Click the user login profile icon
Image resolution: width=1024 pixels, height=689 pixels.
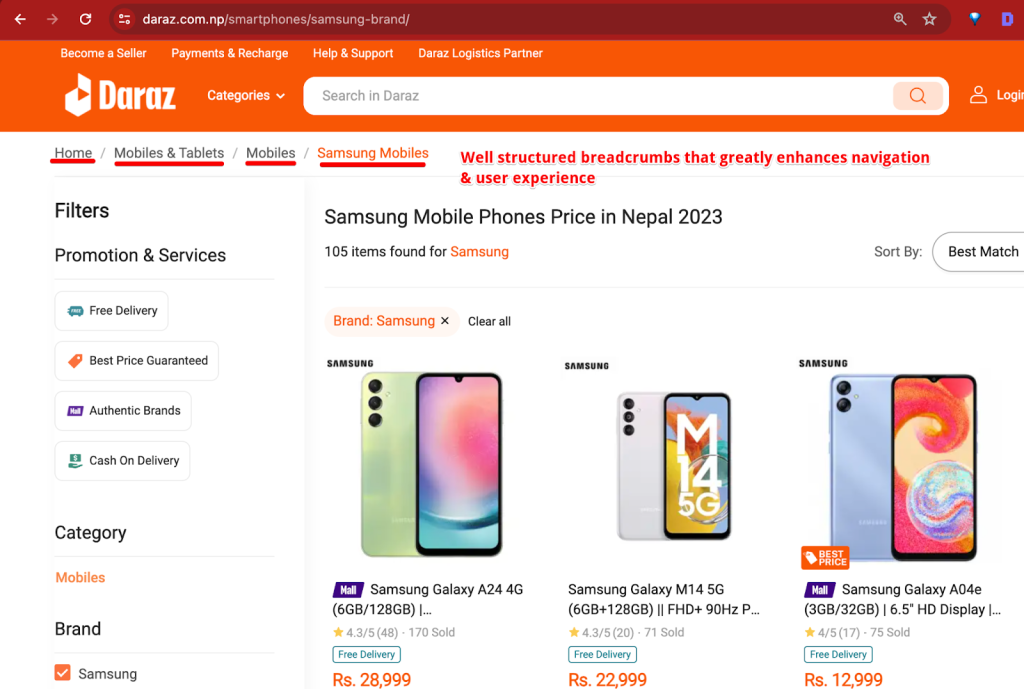978,95
